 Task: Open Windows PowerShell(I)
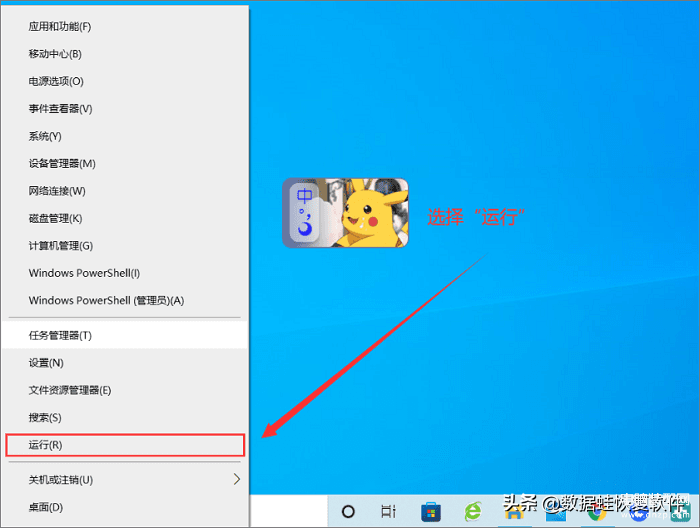[x=125, y=273]
